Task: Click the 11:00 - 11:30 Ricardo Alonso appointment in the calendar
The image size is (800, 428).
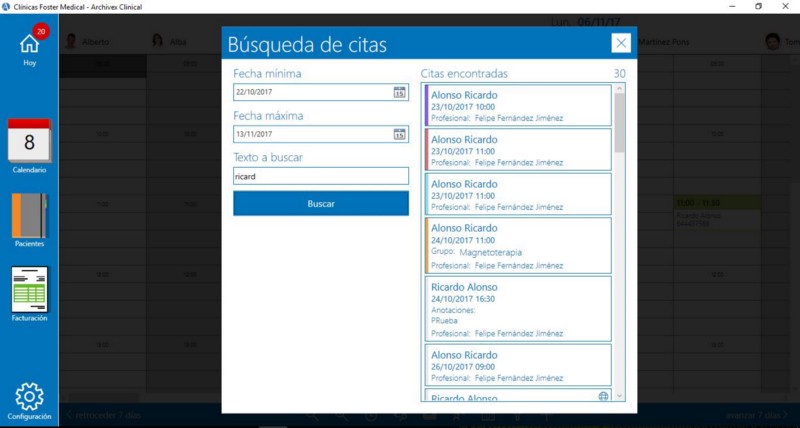Action: click(x=717, y=213)
